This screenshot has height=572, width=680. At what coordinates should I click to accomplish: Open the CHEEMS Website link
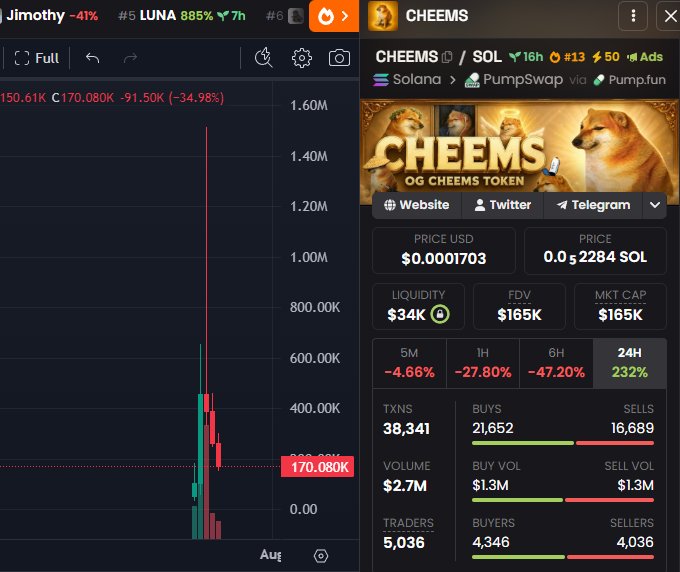[417, 205]
